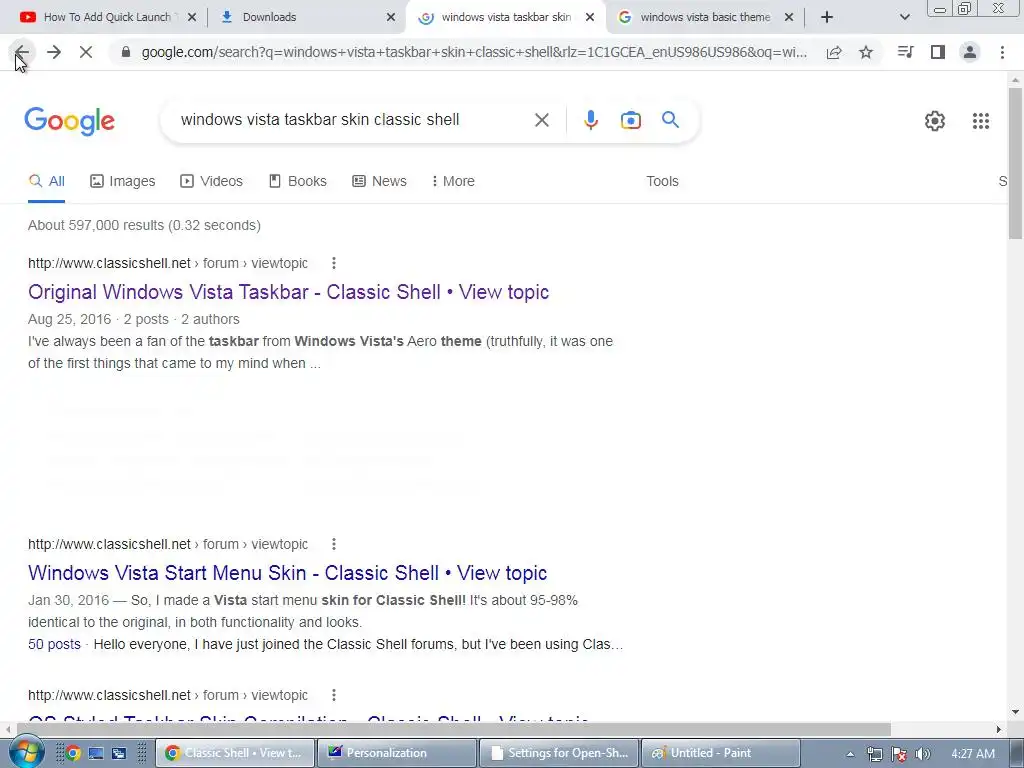Close the windows vista basic theme tab
Image resolution: width=1024 pixels, height=768 pixels.
tap(789, 17)
